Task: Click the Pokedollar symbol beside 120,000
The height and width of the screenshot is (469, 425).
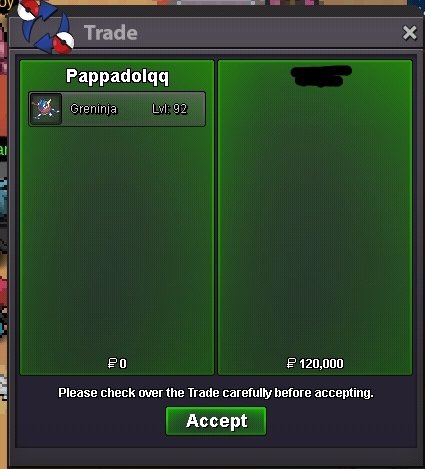Action: (x=291, y=363)
